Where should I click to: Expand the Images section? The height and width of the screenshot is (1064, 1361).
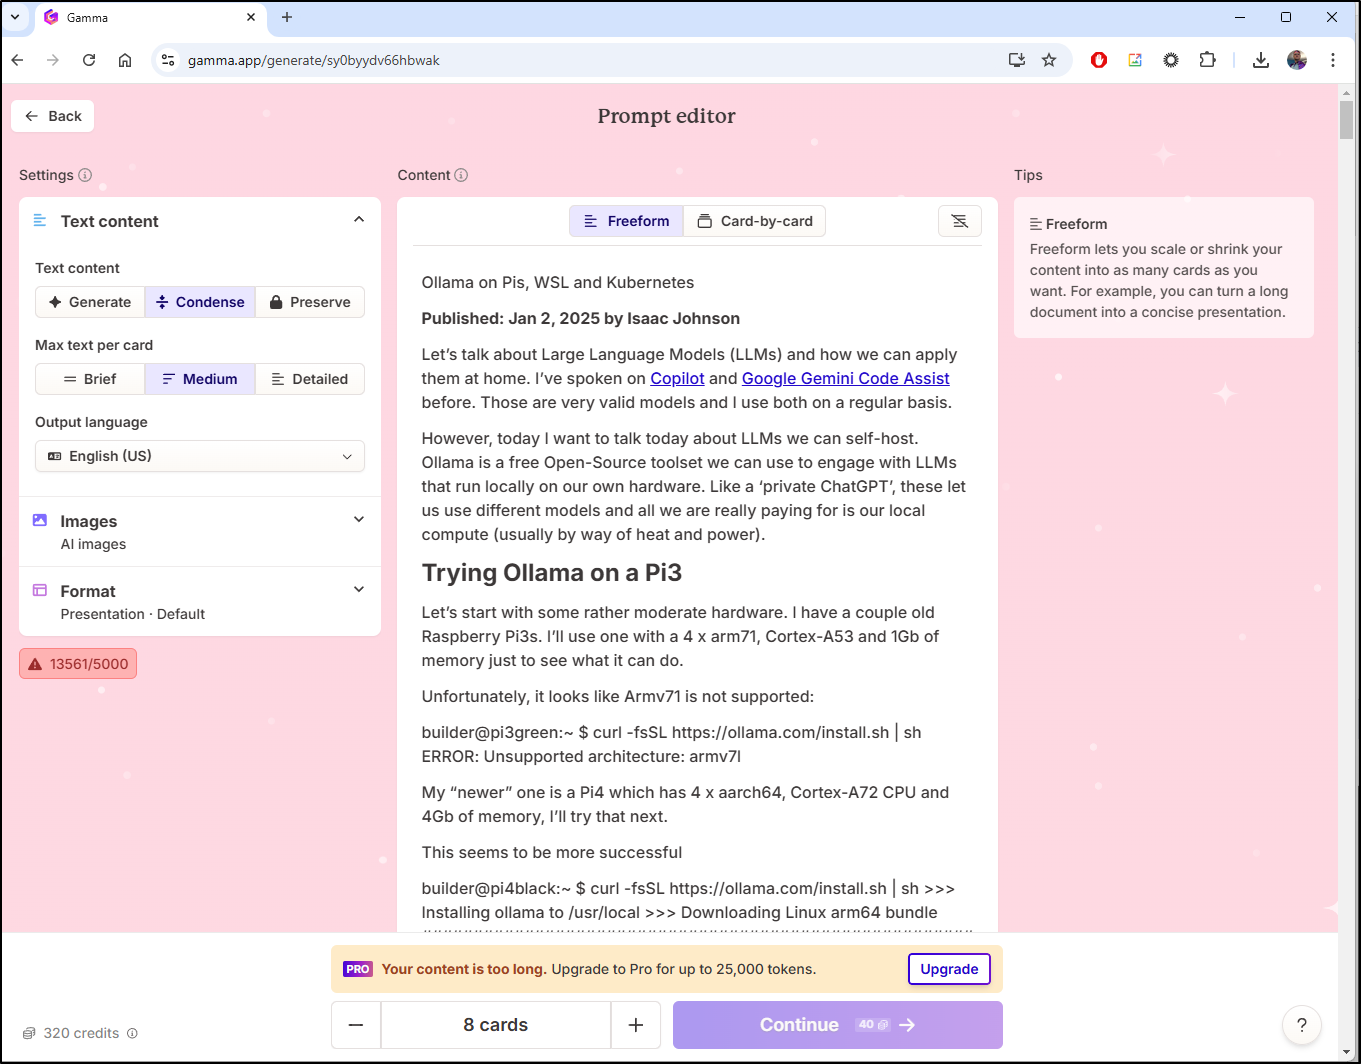(x=359, y=520)
